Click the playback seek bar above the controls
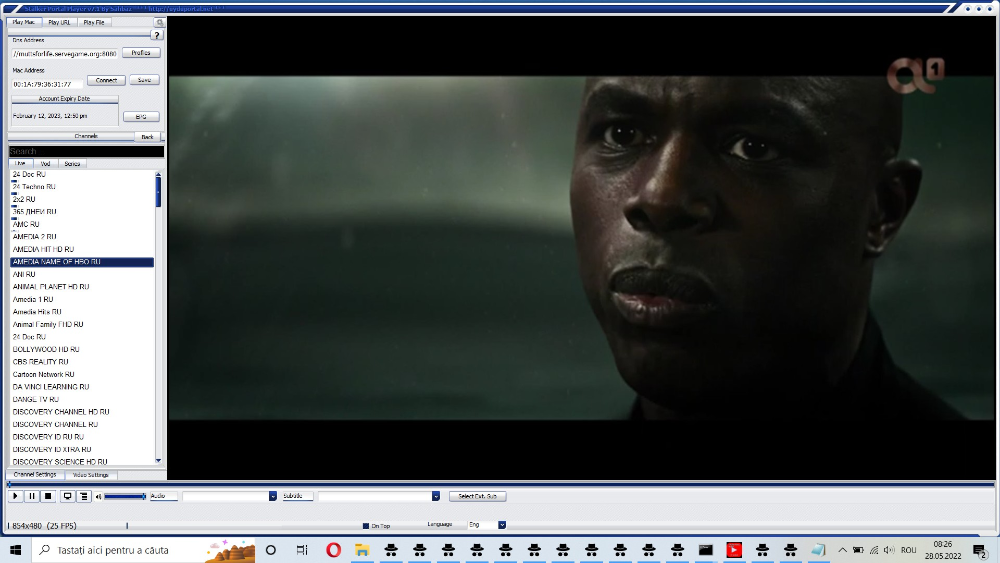1000x563 pixels. point(501,485)
